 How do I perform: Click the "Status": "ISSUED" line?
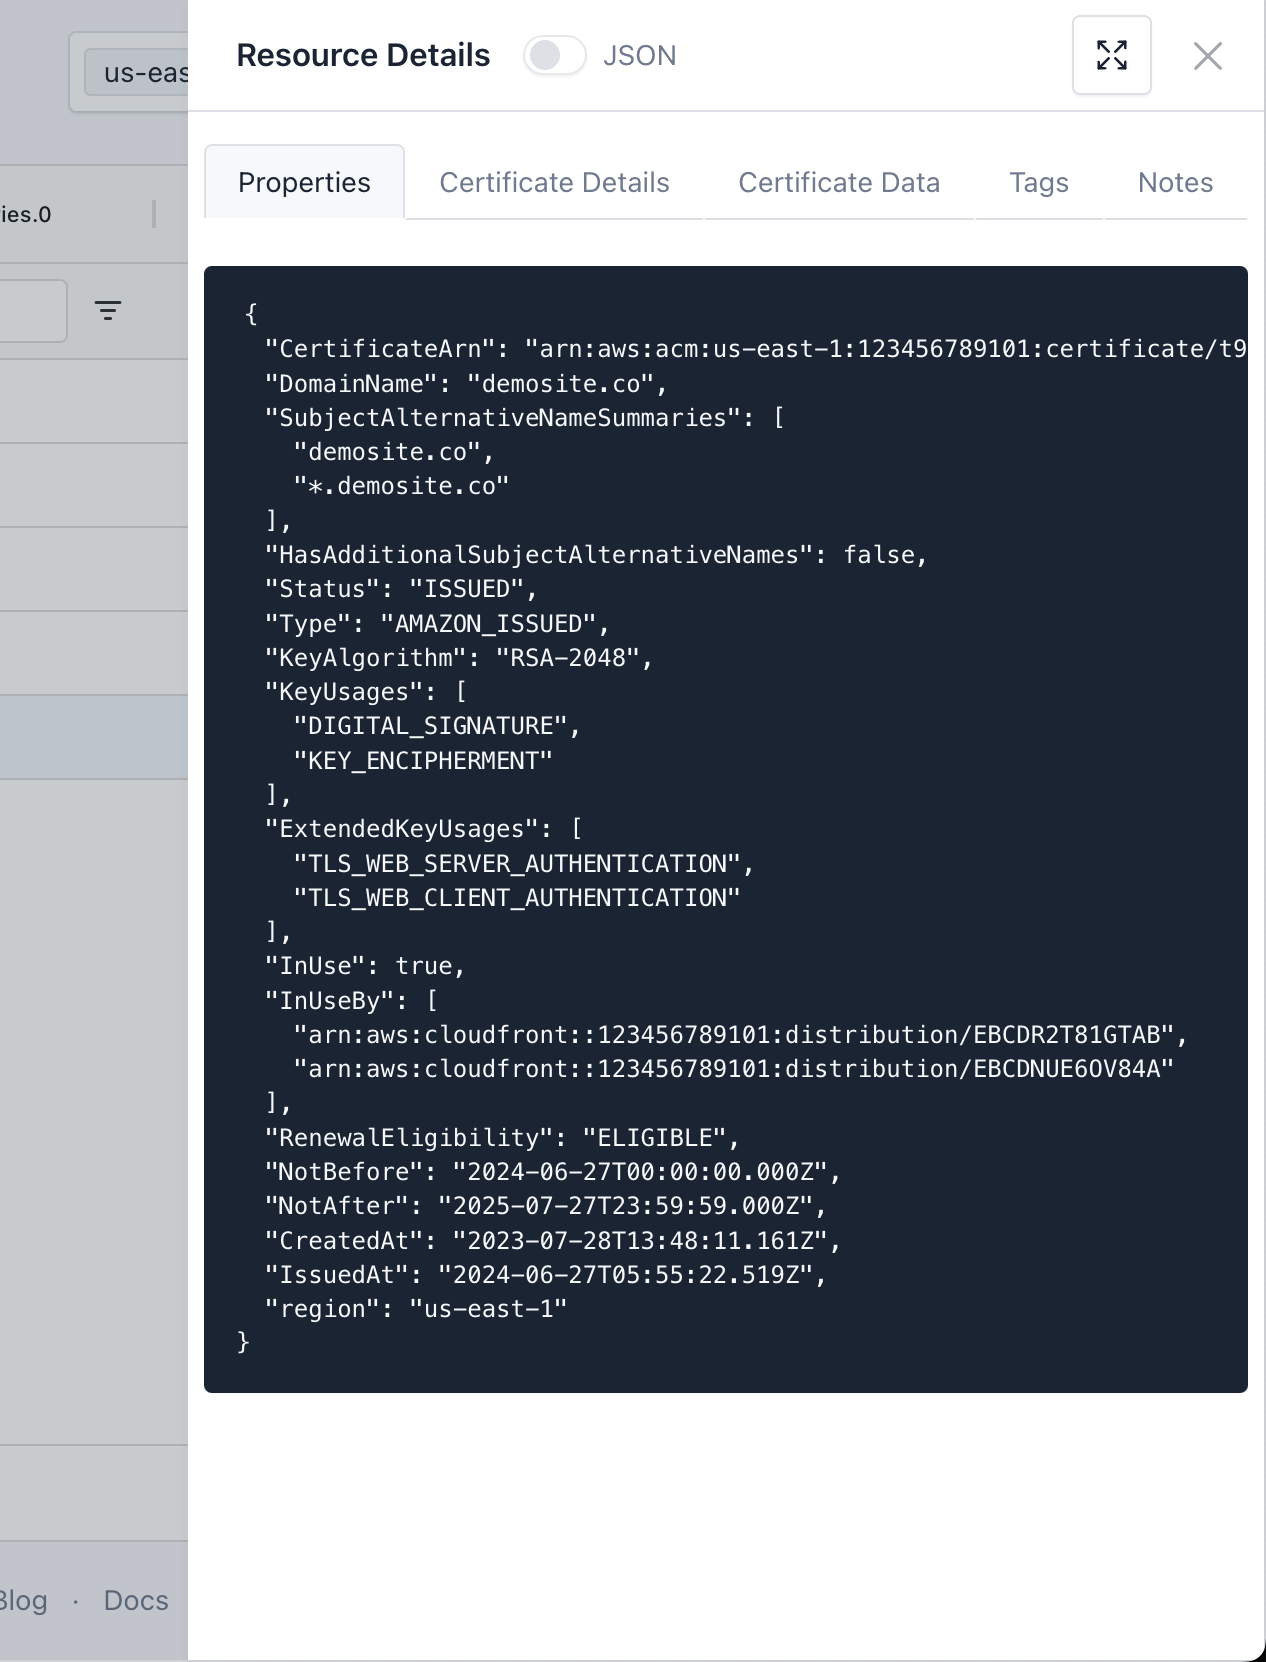tap(400, 589)
